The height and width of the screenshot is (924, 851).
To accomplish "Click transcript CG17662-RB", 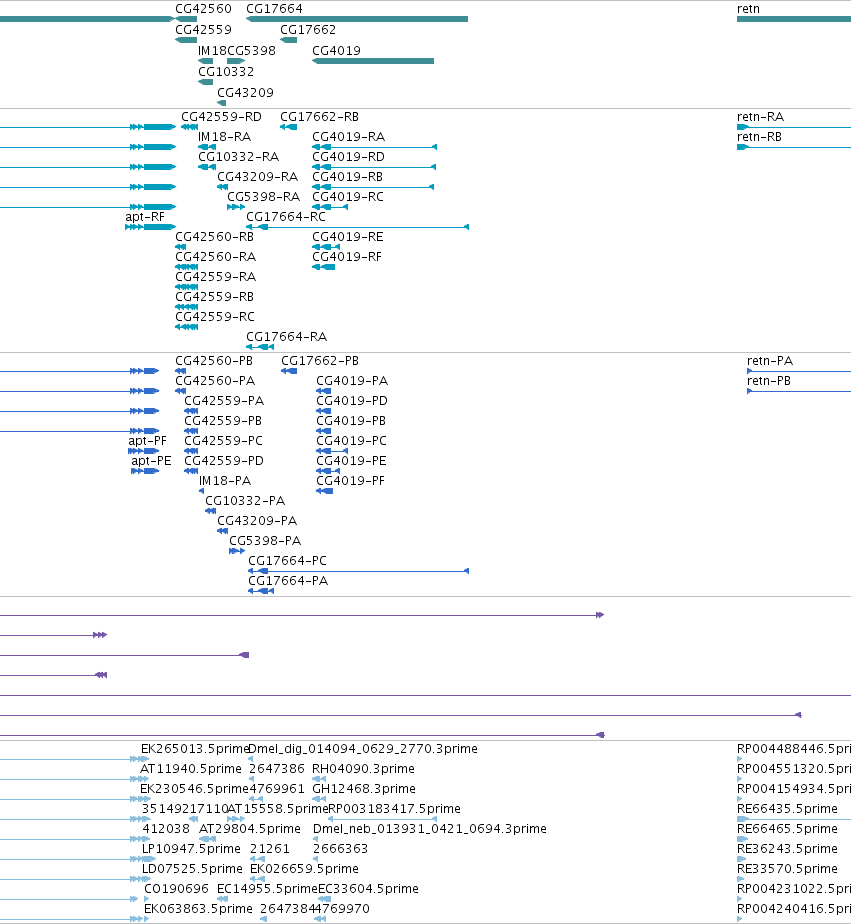I will click(319, 117).
